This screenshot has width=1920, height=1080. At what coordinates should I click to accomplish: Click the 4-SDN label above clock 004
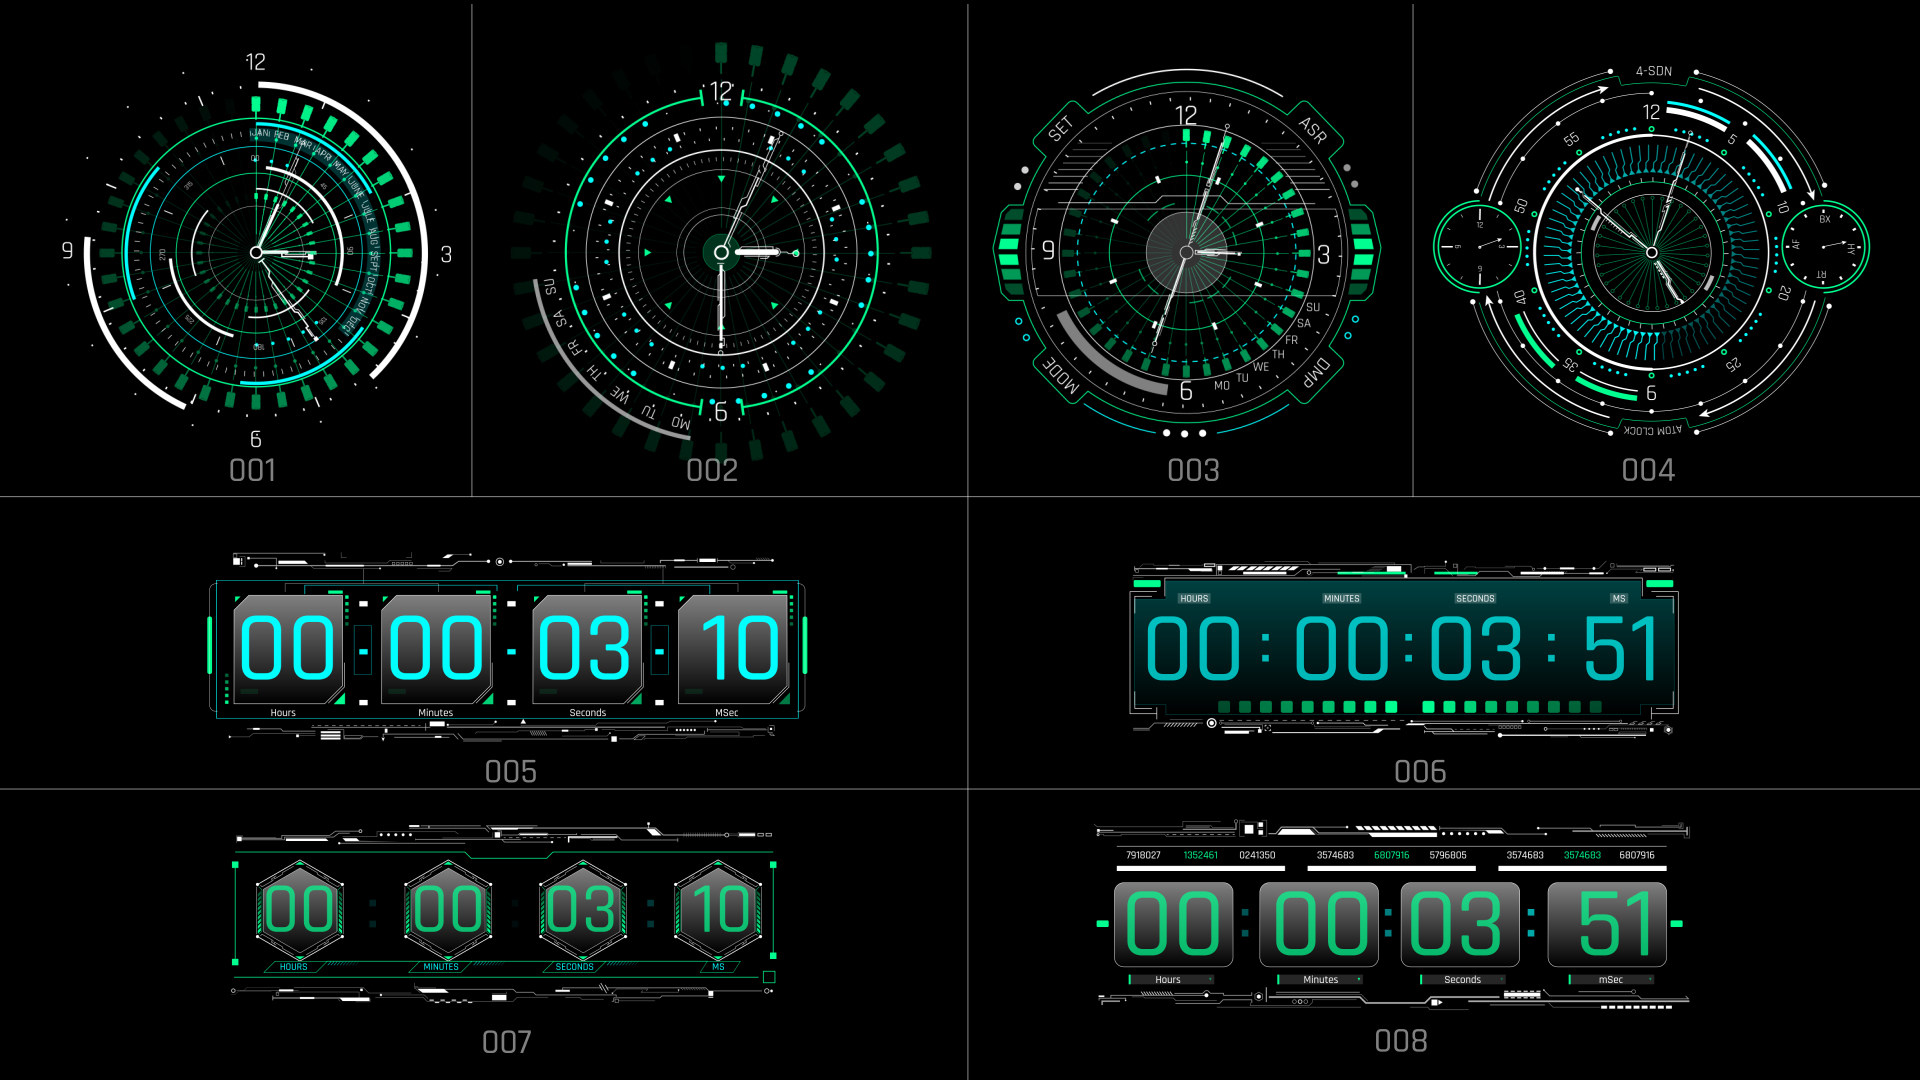(x=1653, y=71)
